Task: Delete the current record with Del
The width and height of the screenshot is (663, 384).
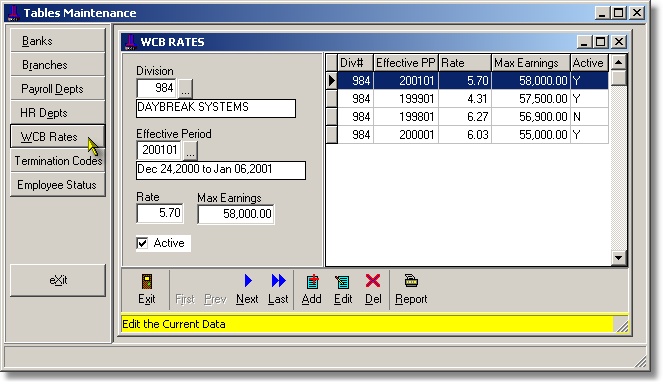Action: click(373, 290)
